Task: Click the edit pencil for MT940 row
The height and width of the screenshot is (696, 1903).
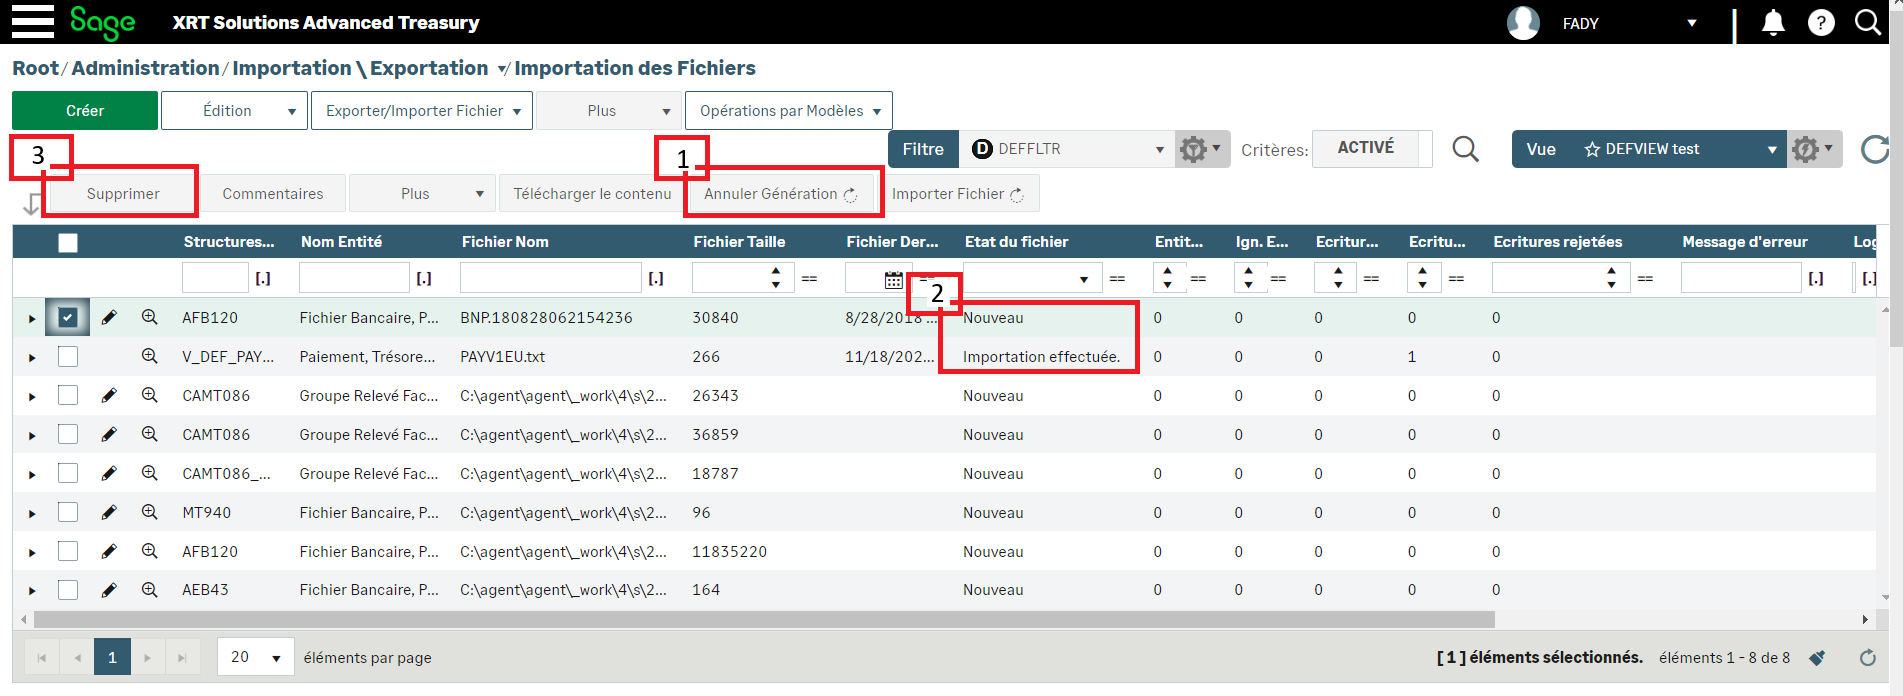Action: click(x=109, y=512)
